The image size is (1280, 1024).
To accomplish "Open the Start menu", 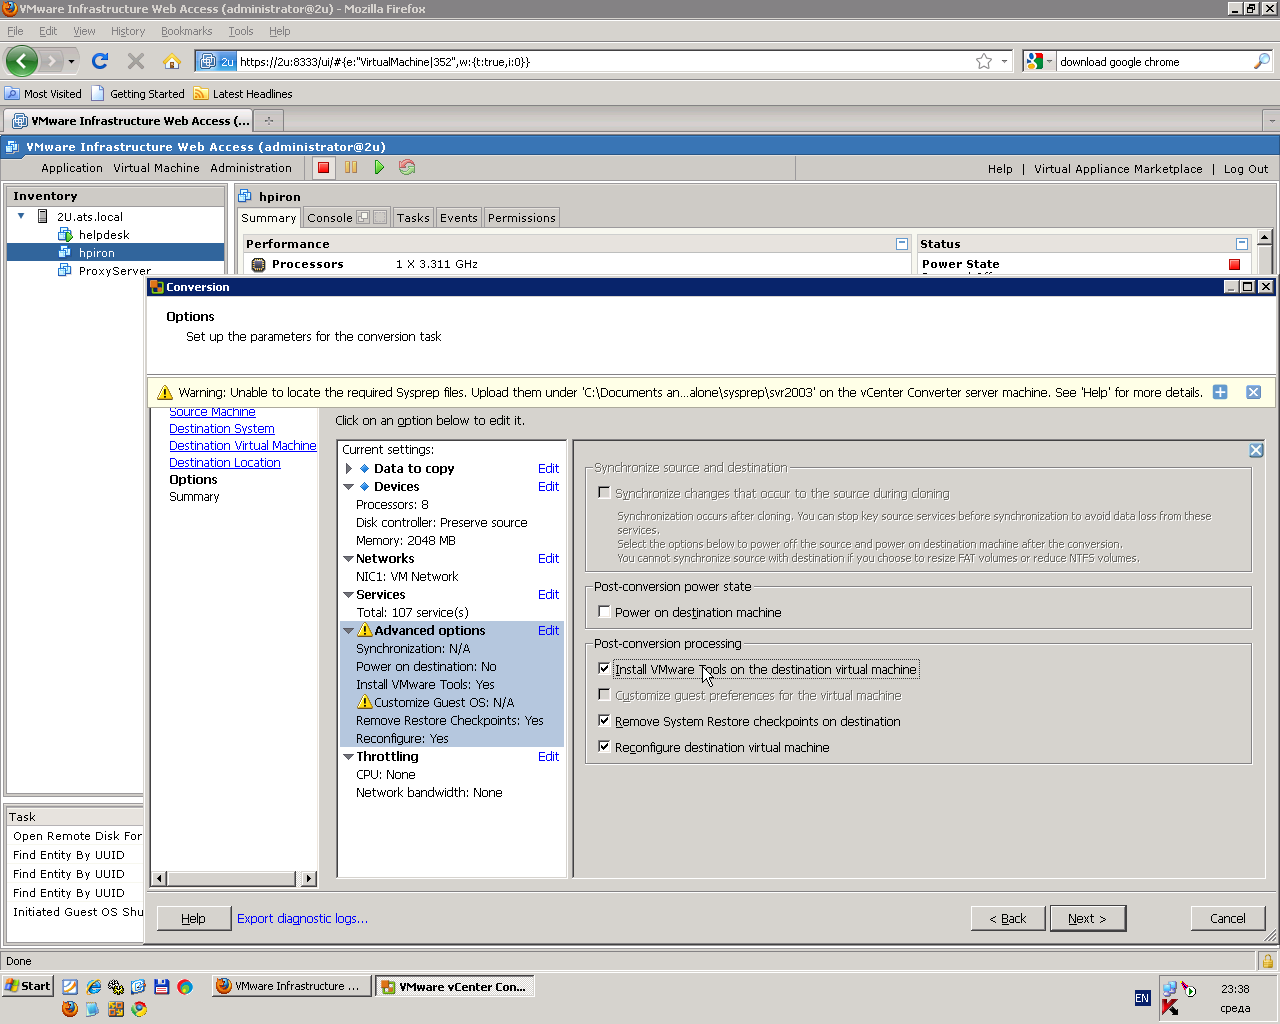I will point(28,986).
